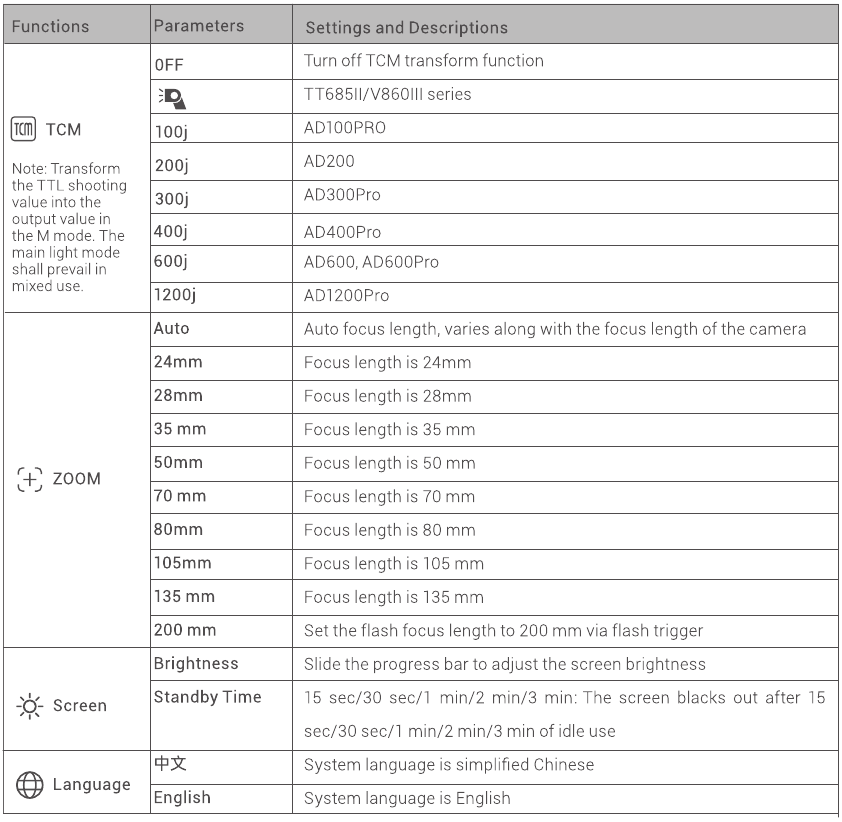Click the Screen brightness sun icon

tap(30, 705)
